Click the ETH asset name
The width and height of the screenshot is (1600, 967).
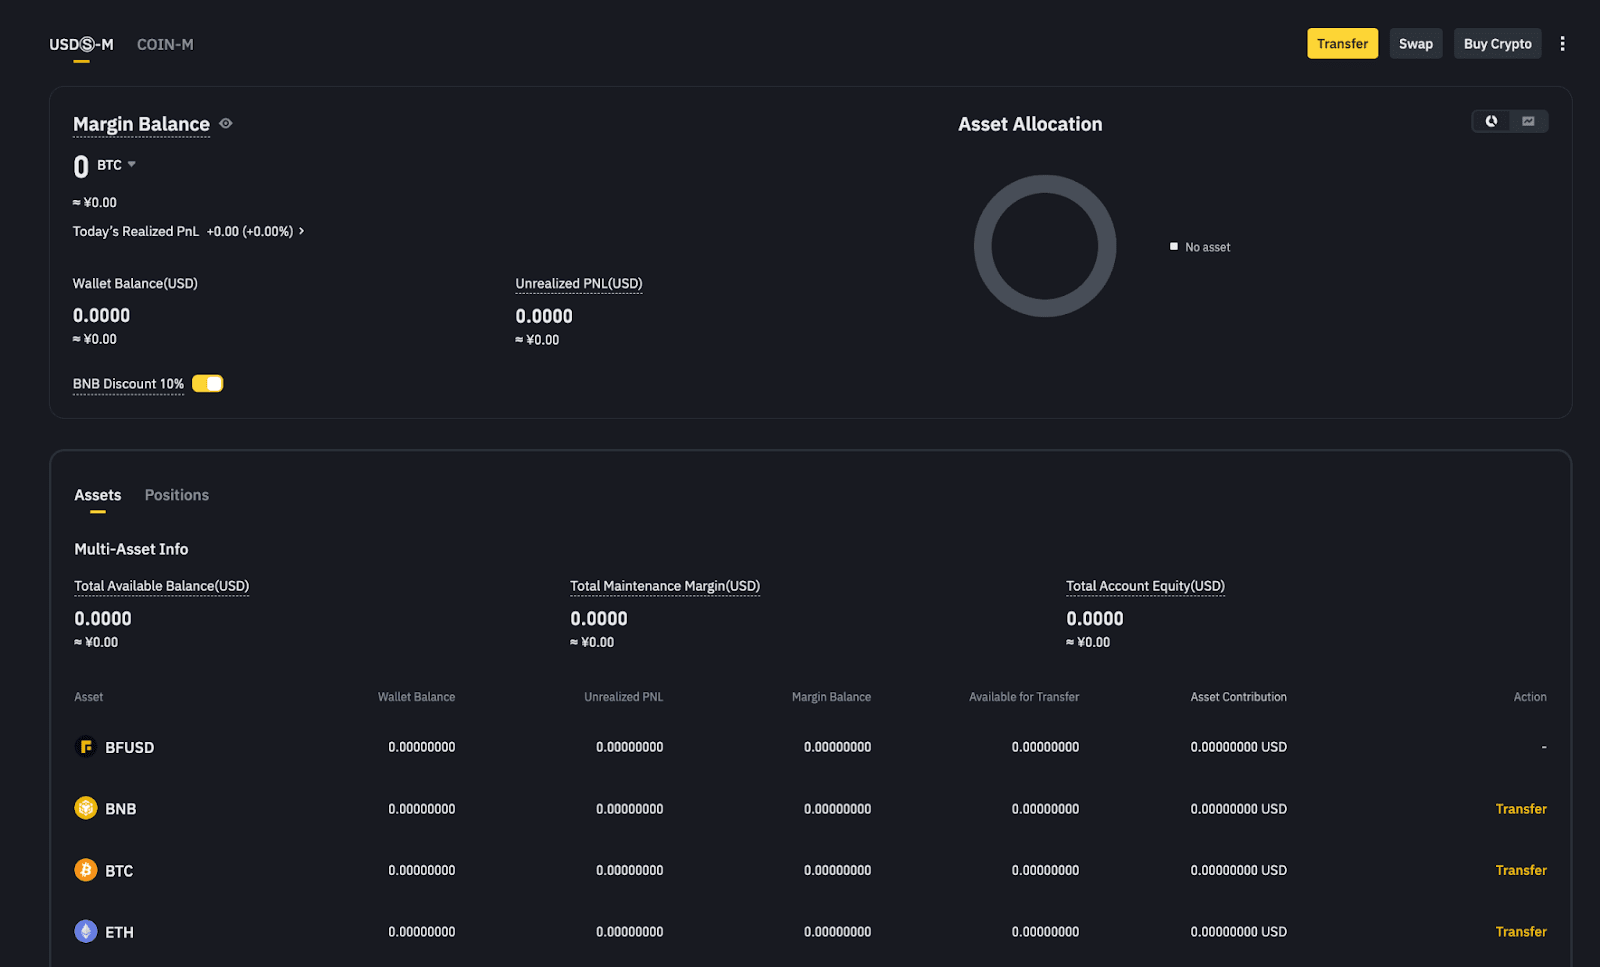point(119,932)
